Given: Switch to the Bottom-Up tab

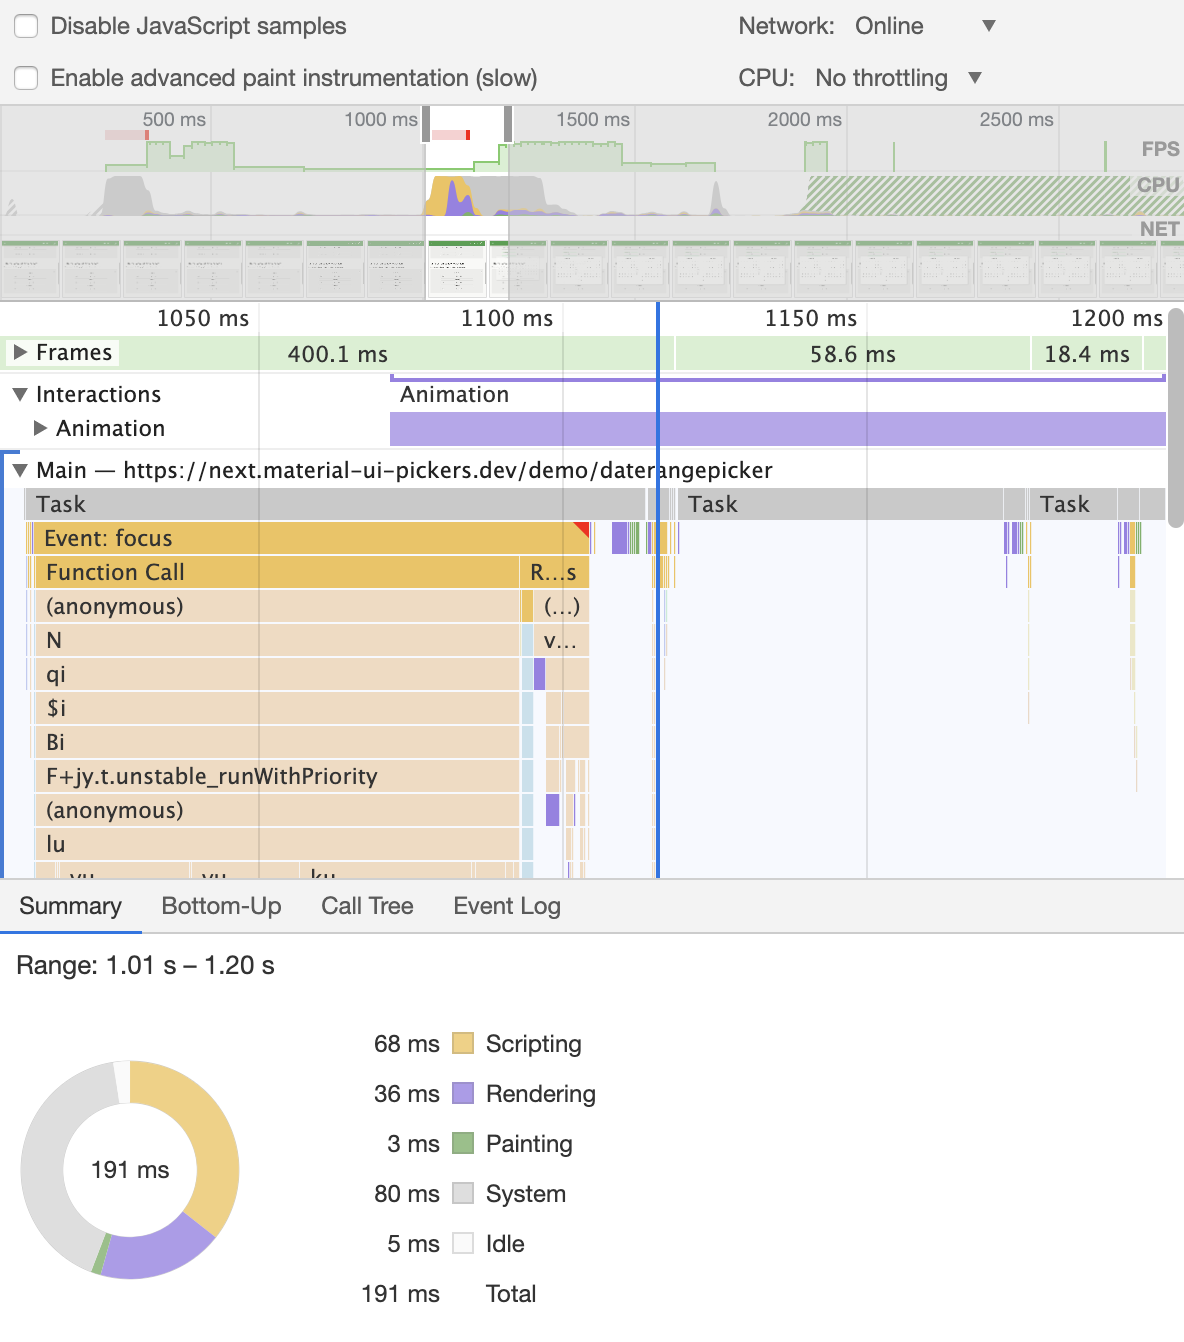Looking at the screenshot, I should click(221, 906).
